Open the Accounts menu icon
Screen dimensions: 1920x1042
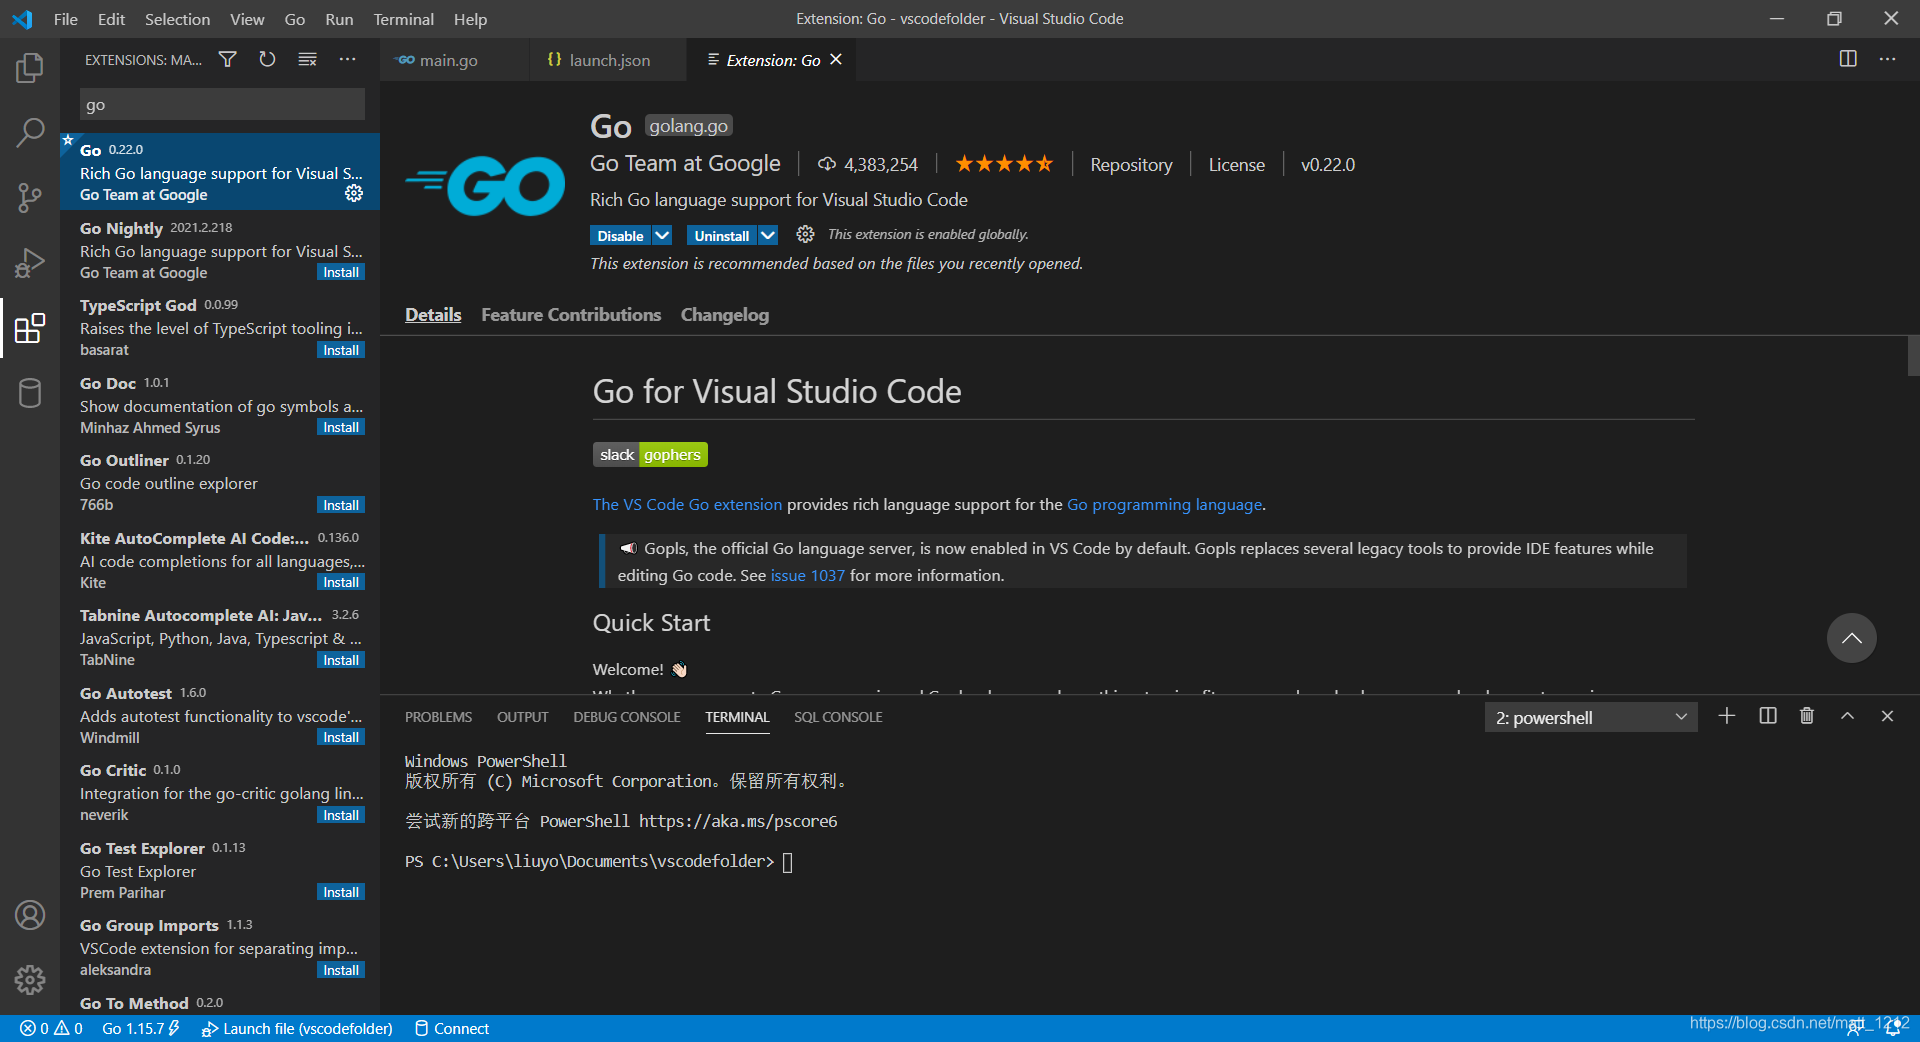[30, 915]
